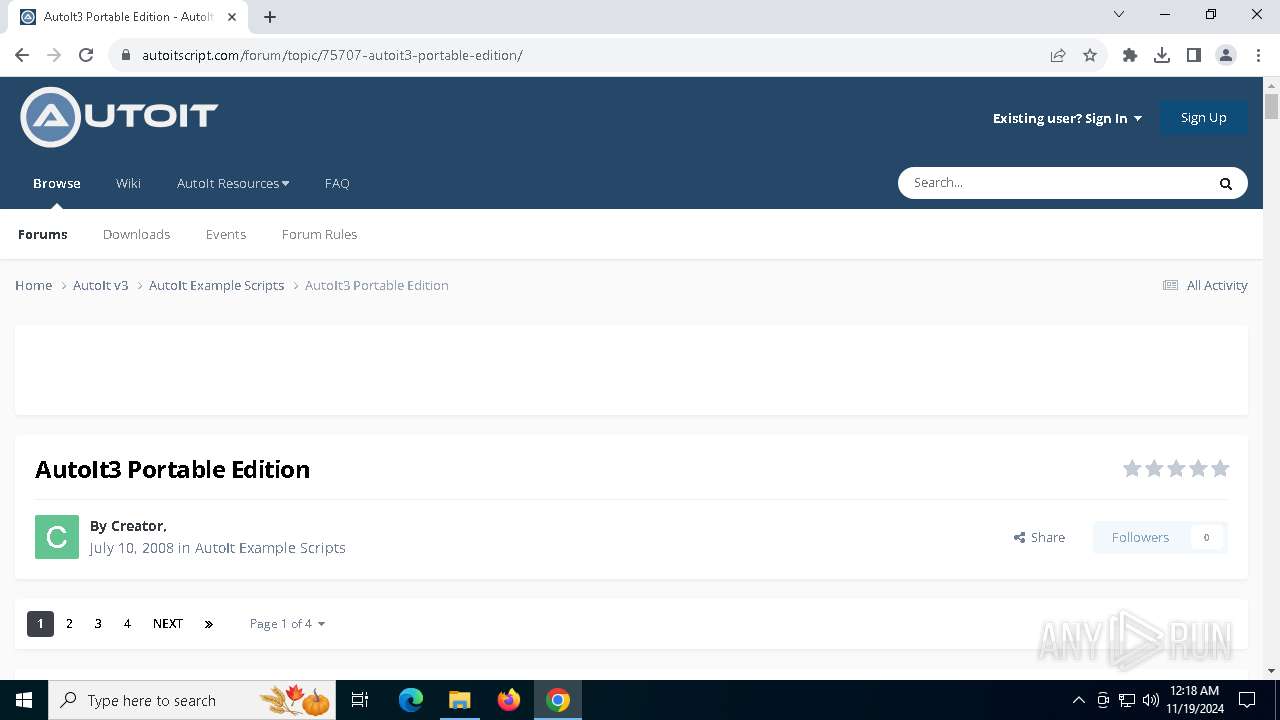The image size is (1280, 720).
Task: Open the Windows Start menu
Action: coord(24,700)
